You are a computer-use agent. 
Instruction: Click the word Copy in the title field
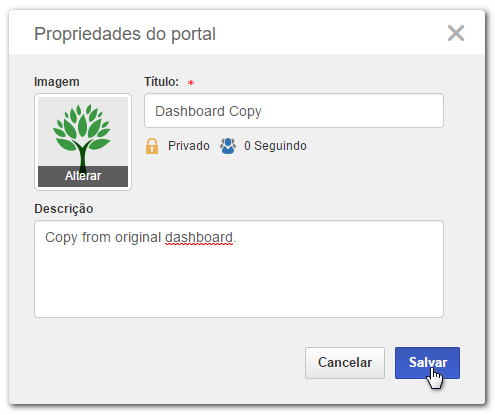245,112
